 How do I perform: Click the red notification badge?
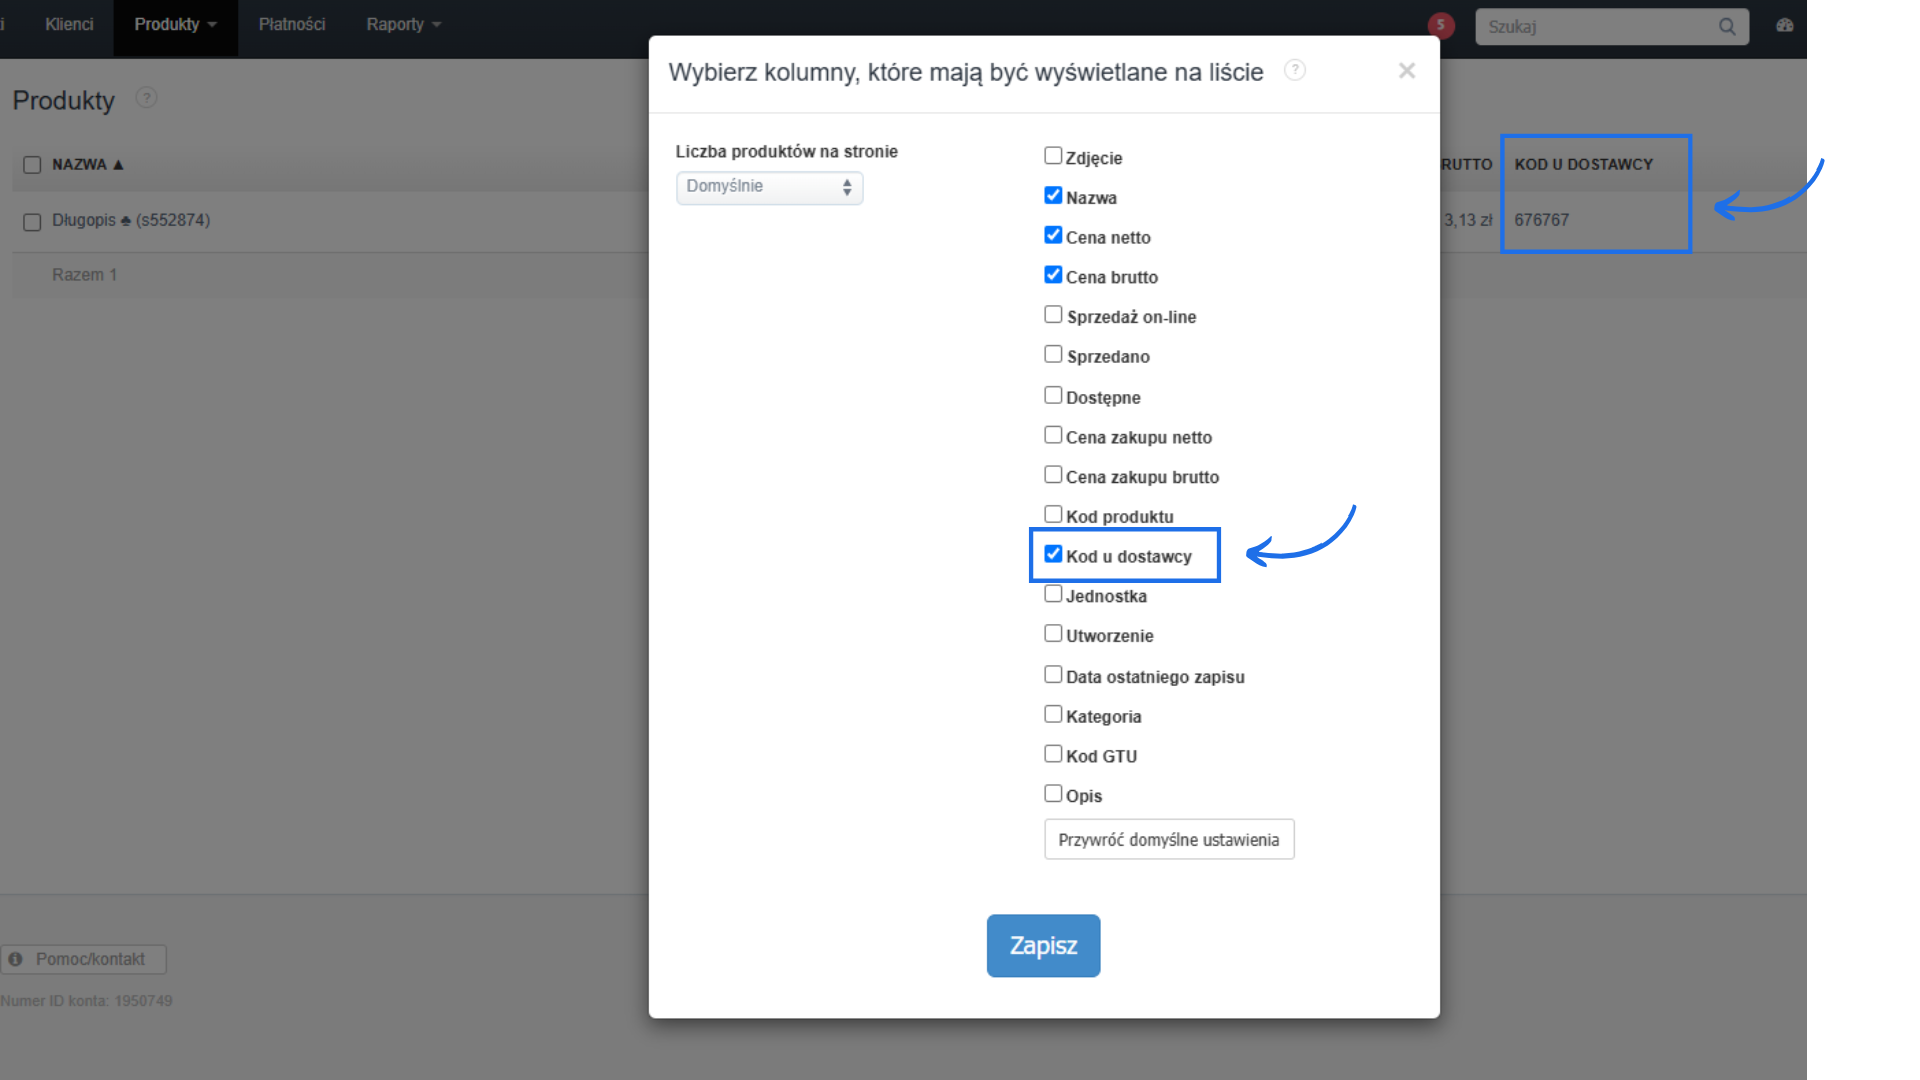click(1440, 25)
